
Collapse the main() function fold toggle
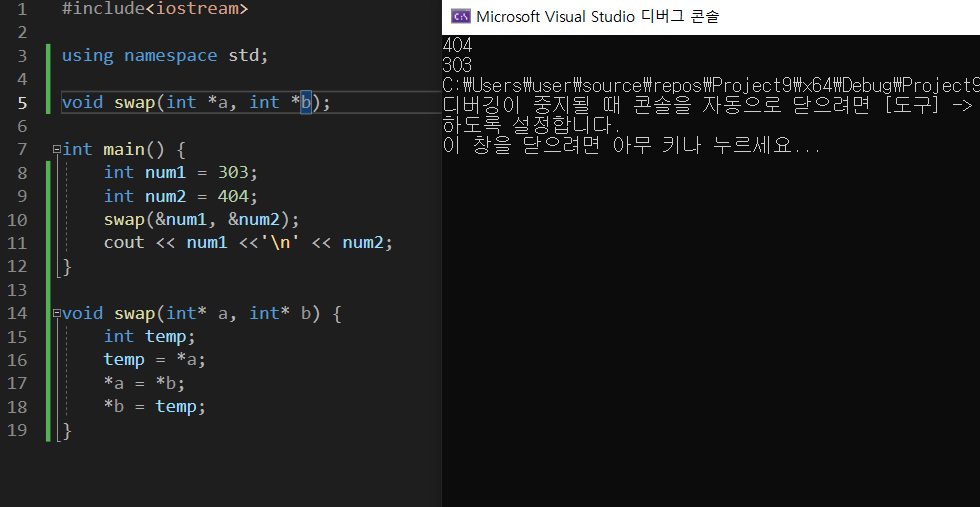pyautogui.click(x=57, y=149)
